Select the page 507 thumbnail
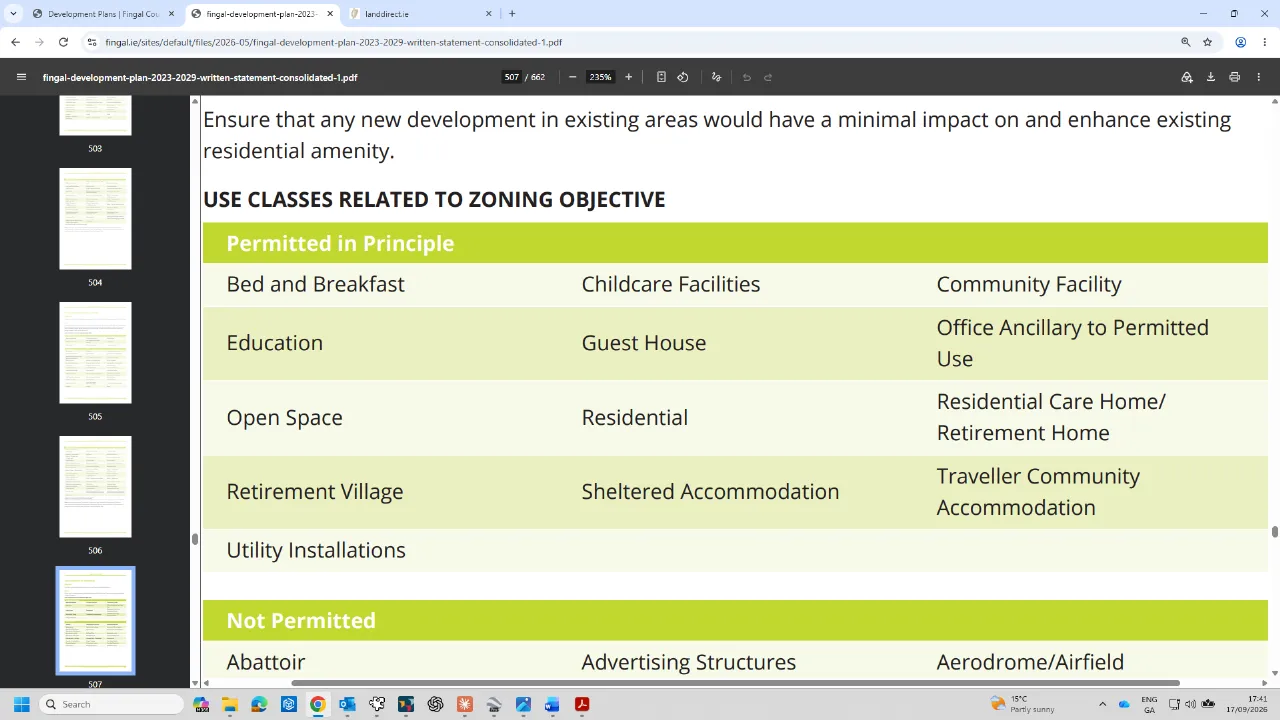 coord(95,620)
